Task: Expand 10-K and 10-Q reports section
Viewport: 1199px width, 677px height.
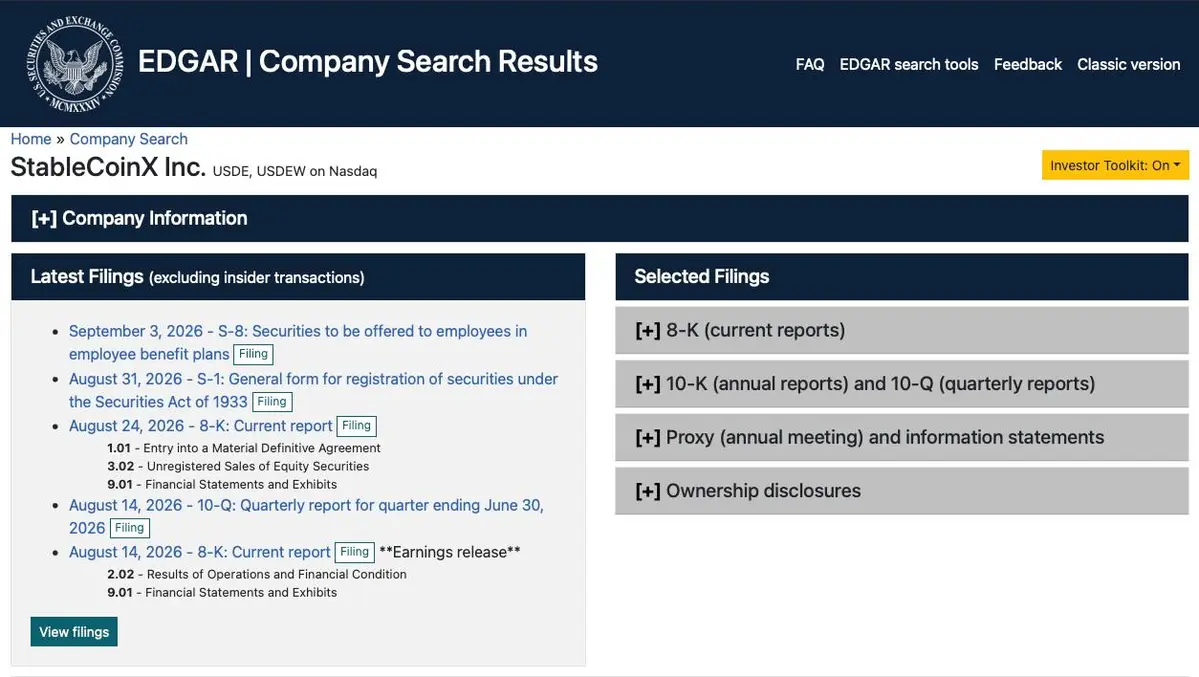Action: [902, 384]
